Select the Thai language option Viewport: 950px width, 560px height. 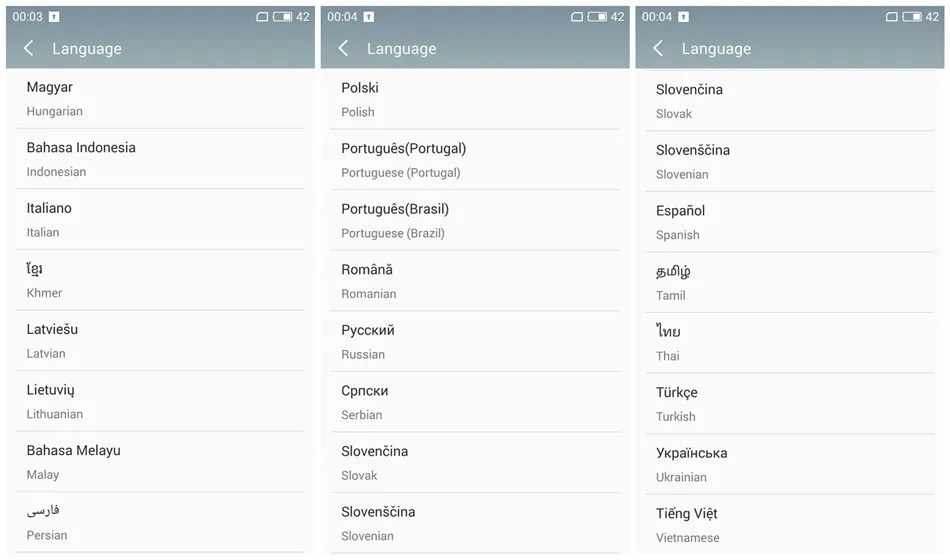coord(790,343)
